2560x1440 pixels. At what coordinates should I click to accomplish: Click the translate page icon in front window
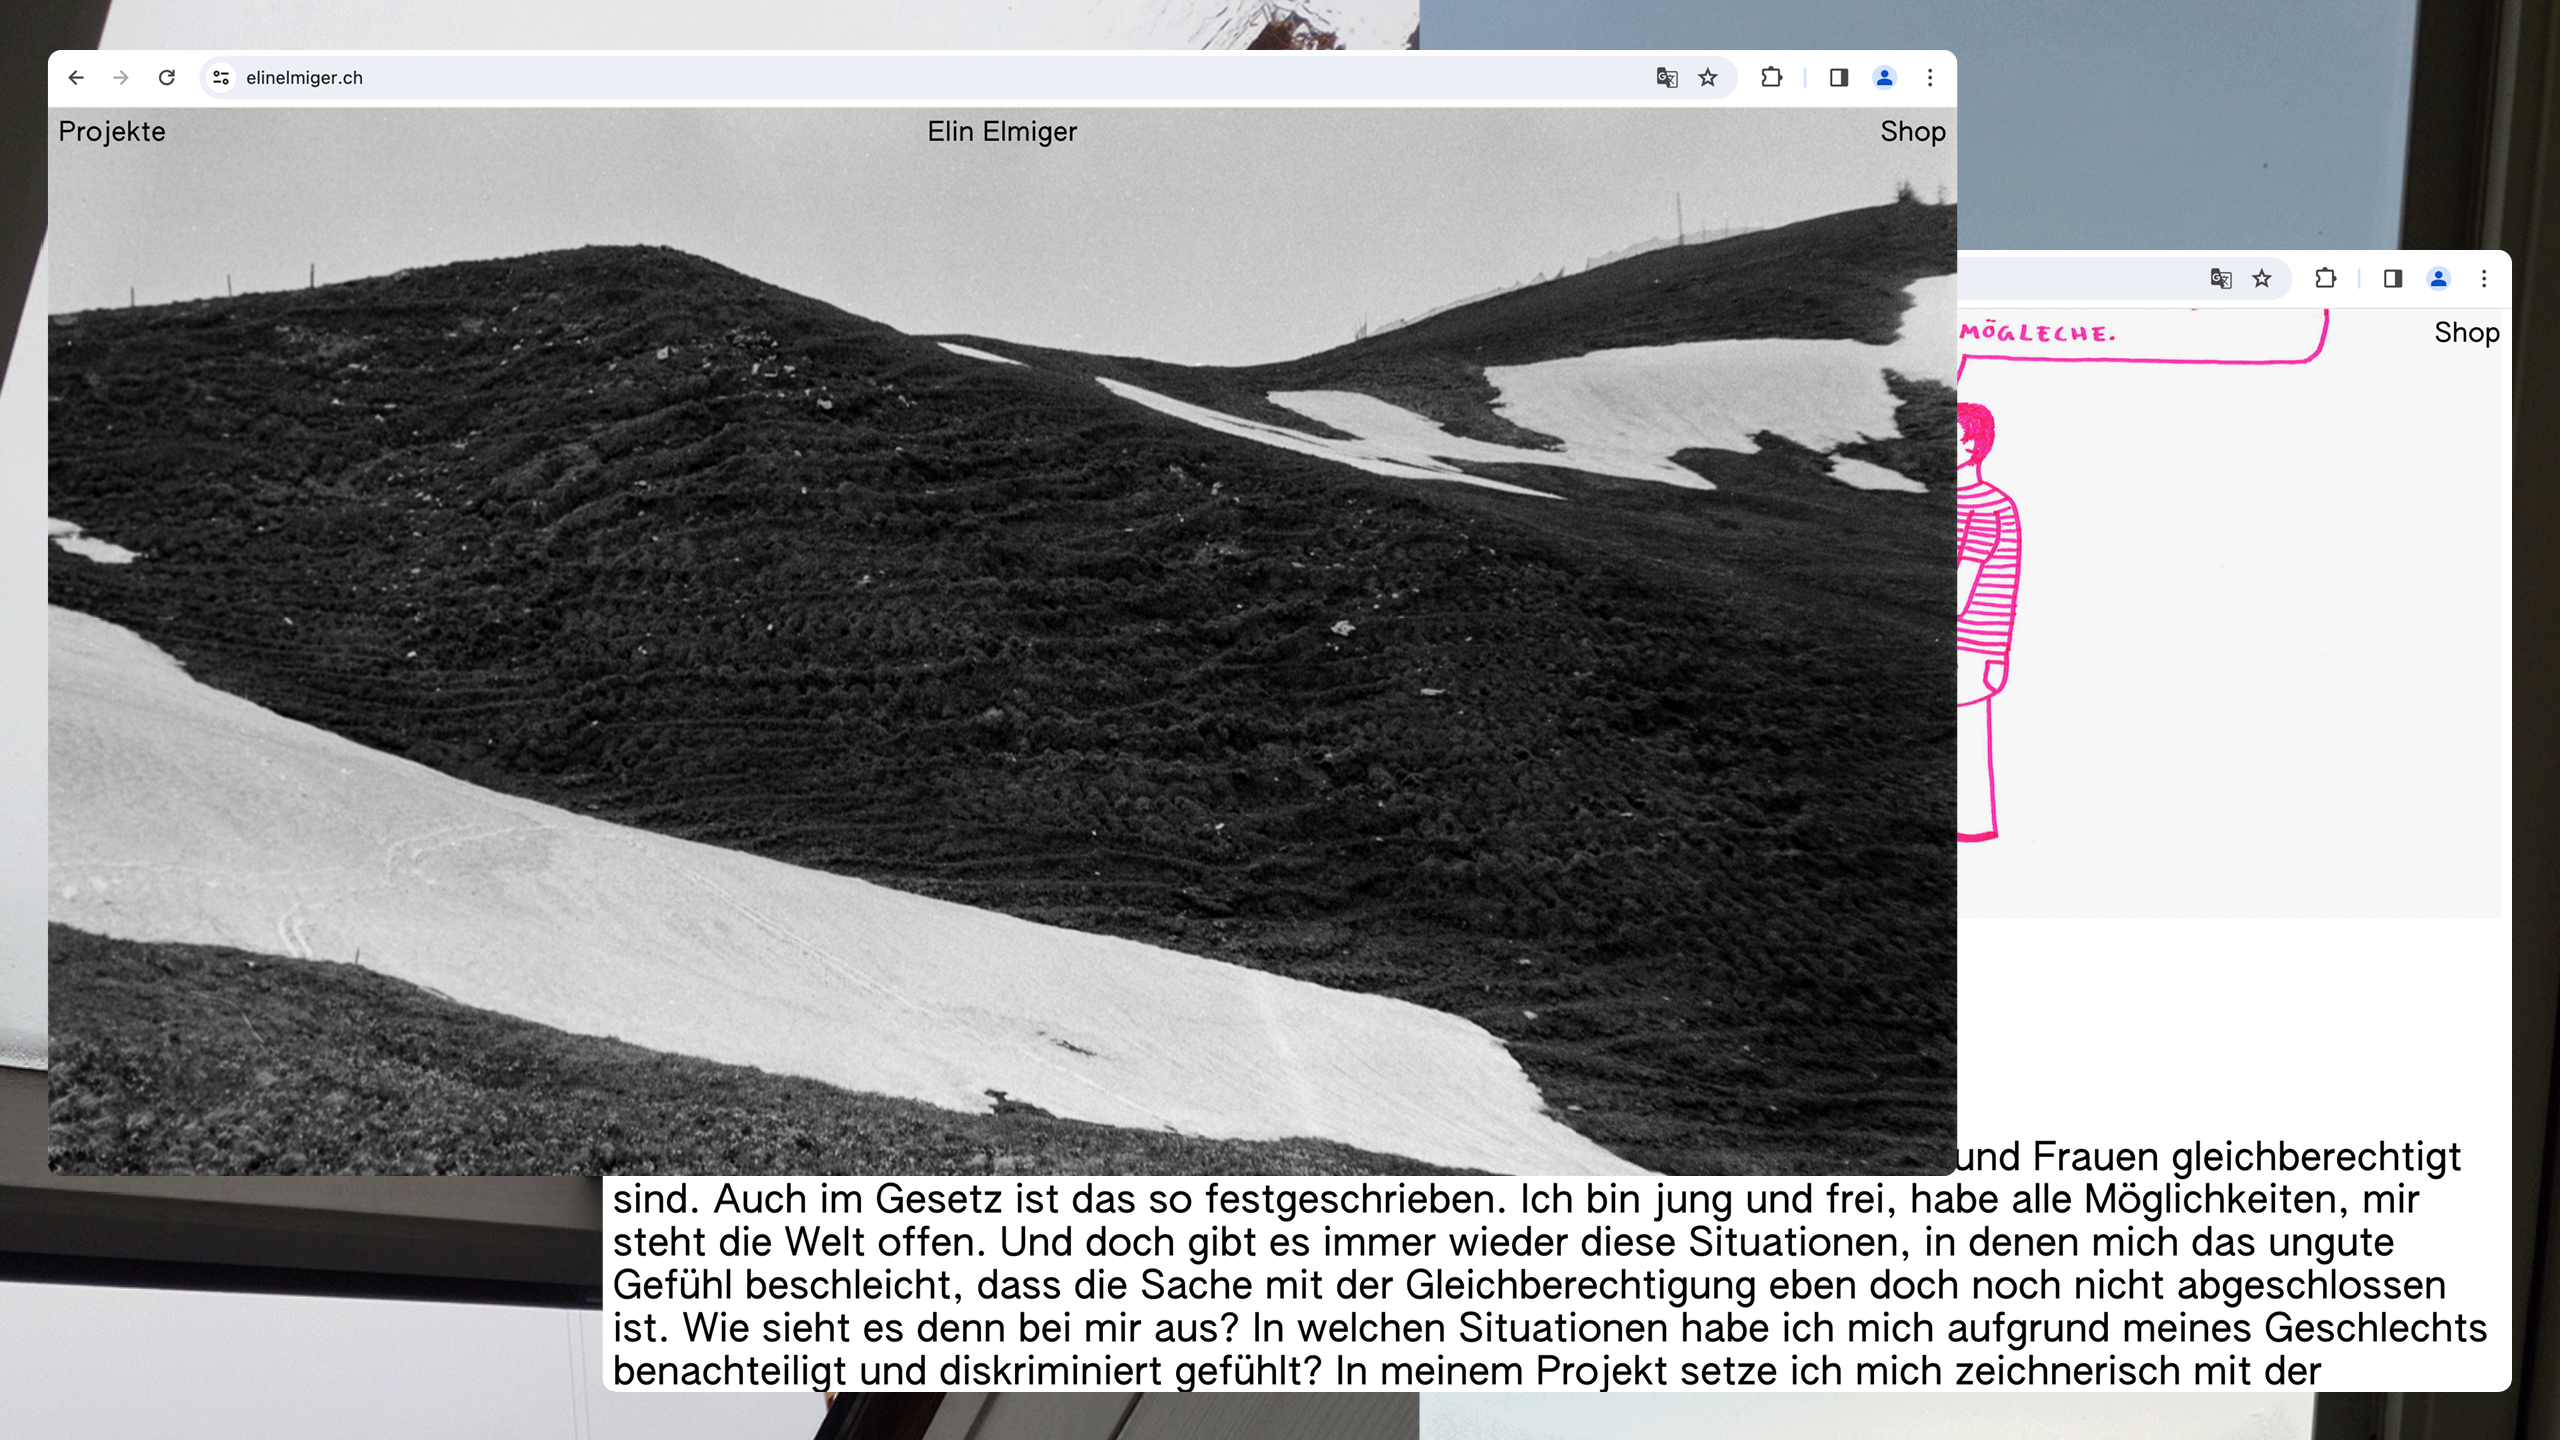[1666, 77]
